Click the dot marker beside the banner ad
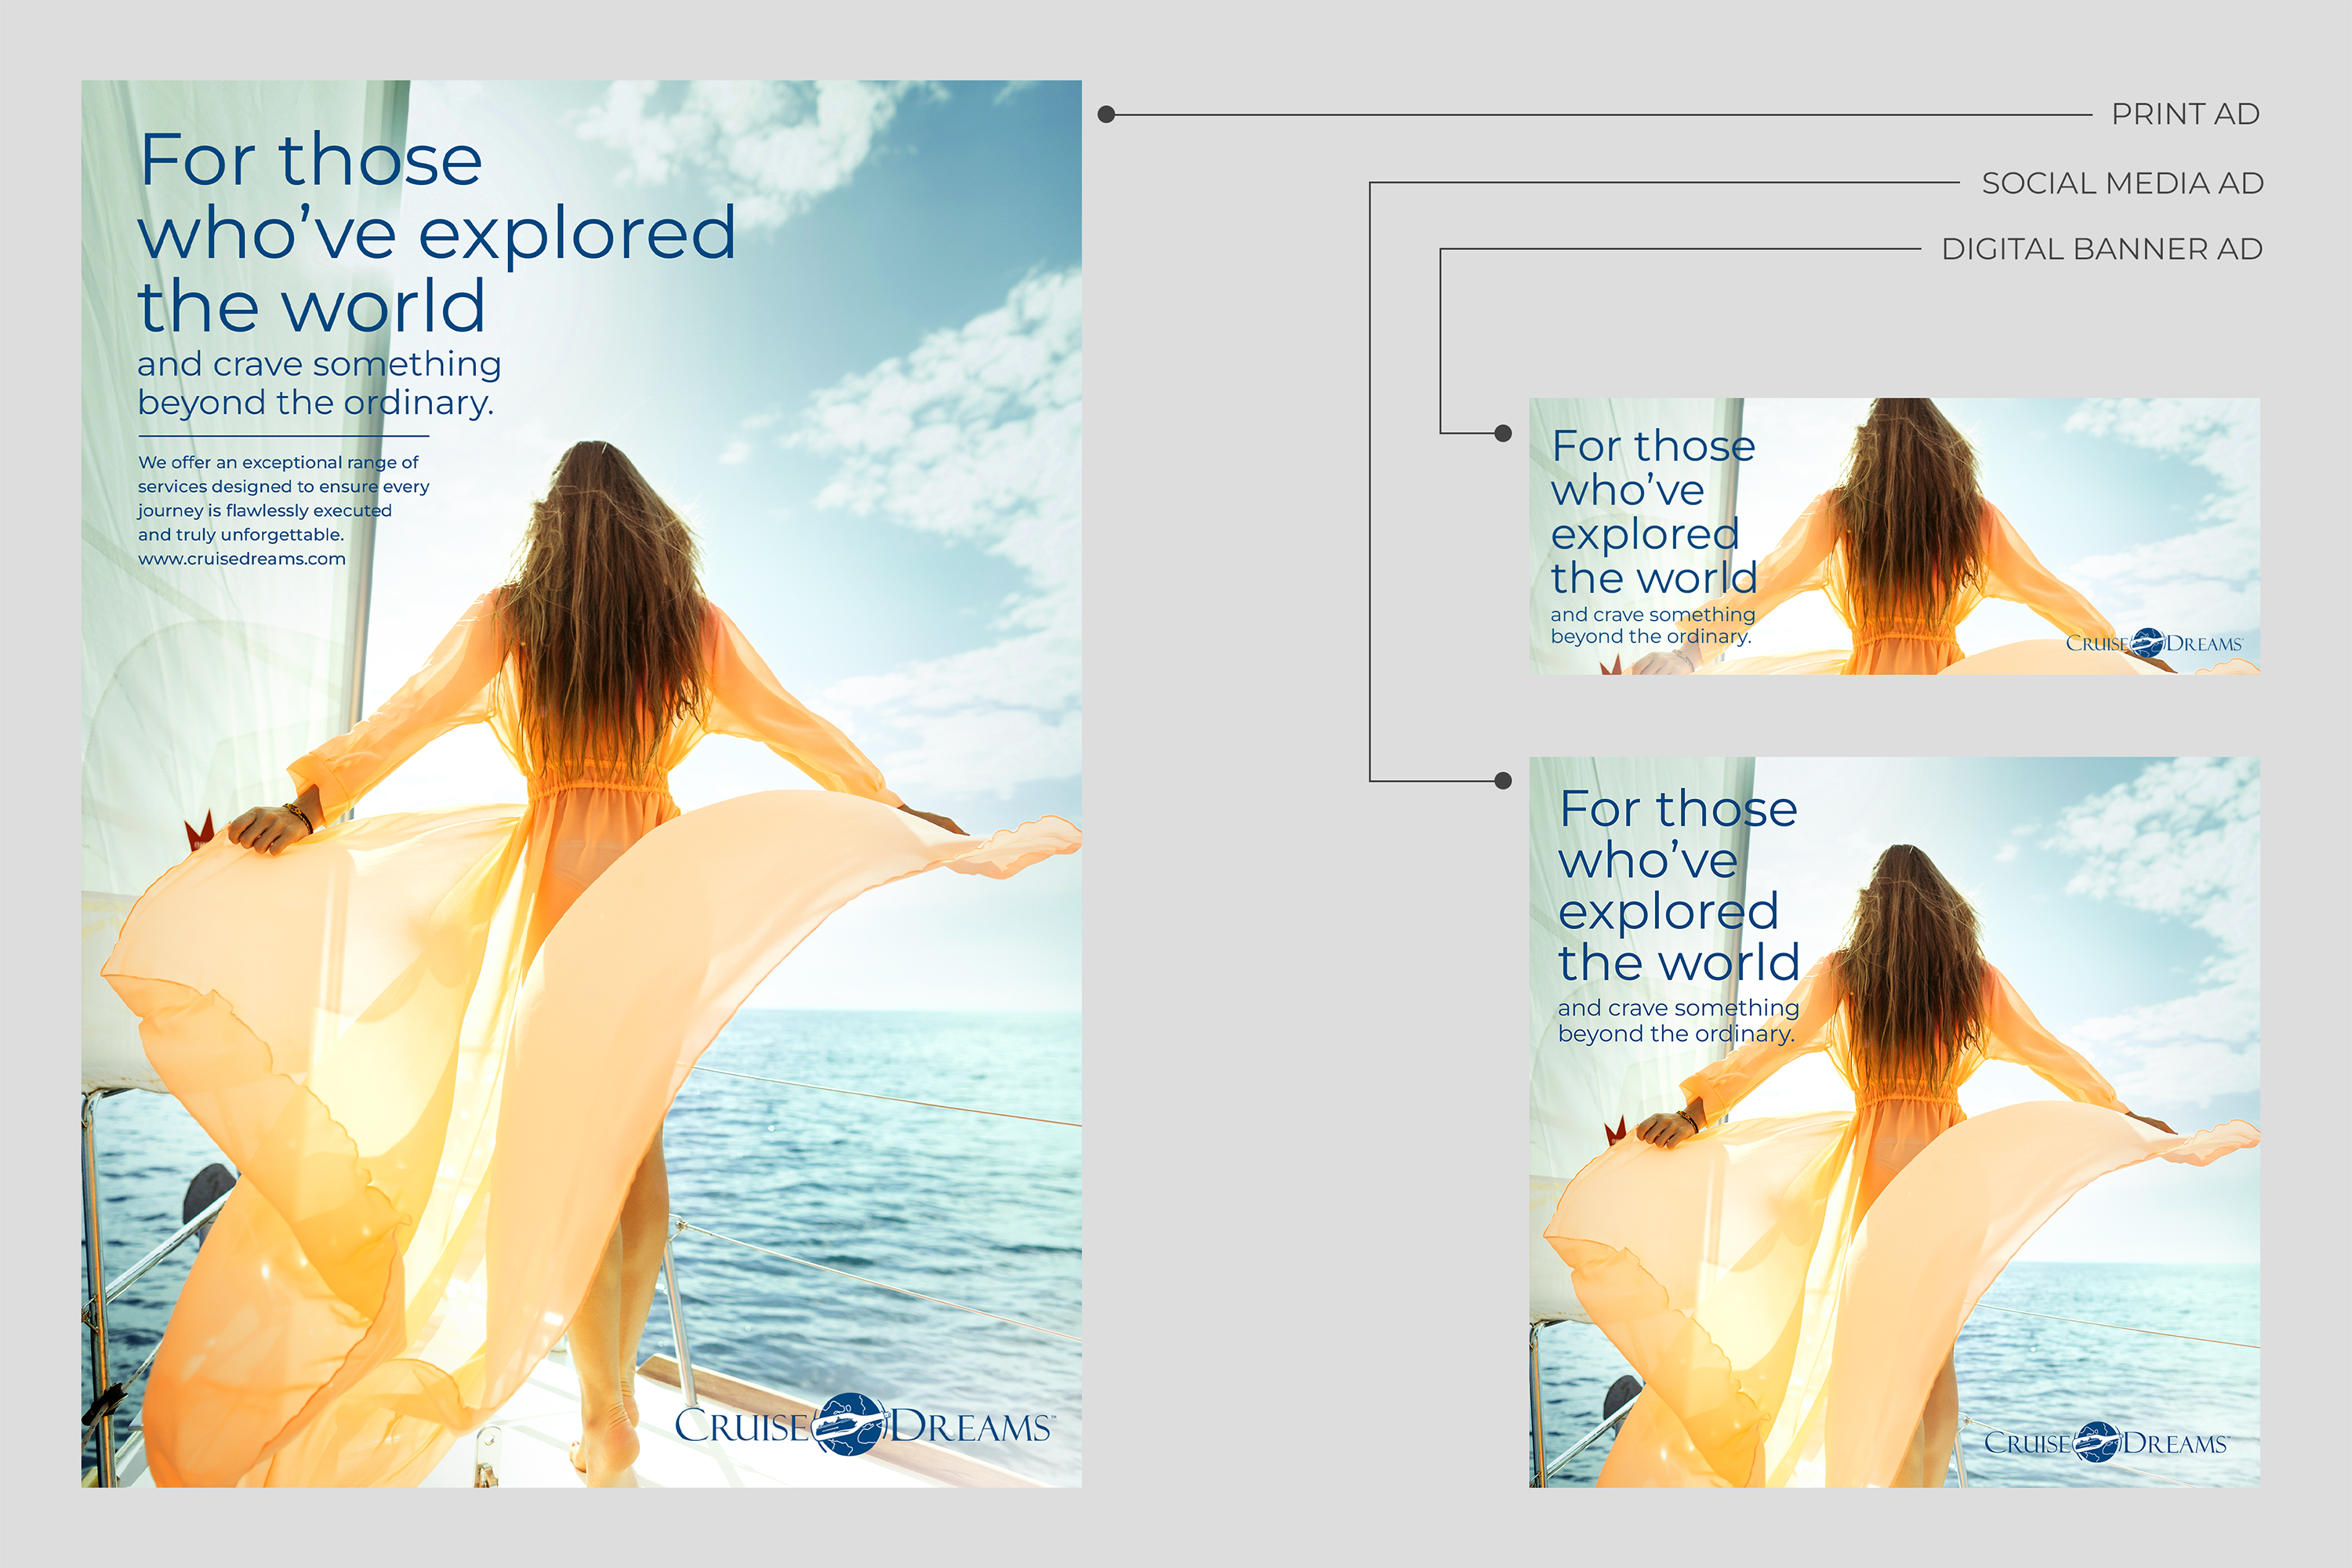 pyautogui.click(x=1502, y=433)
